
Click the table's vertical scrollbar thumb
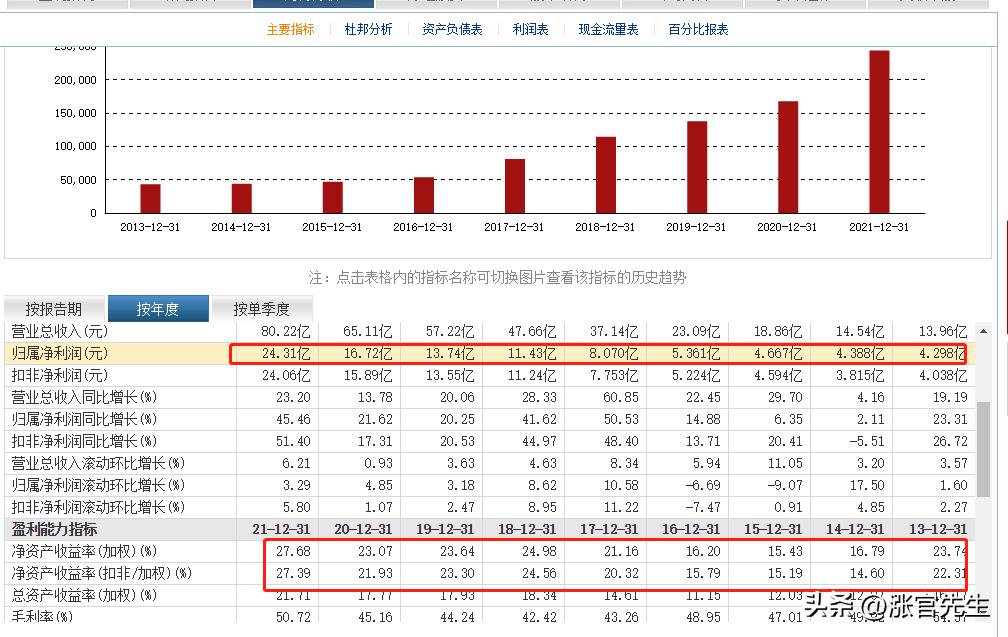click(984, 449)
